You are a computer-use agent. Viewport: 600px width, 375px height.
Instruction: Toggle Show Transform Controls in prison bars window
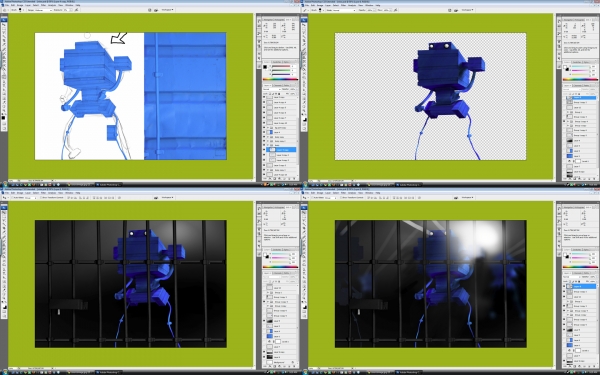(x=41, y=197)
